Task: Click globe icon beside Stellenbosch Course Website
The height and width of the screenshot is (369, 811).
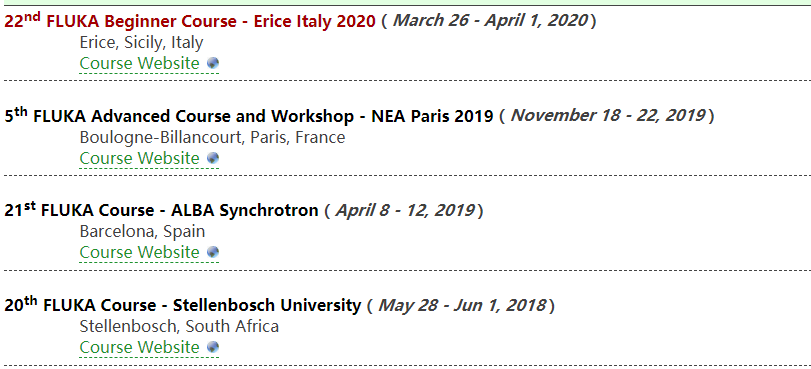Action: (x=213, y=347)
